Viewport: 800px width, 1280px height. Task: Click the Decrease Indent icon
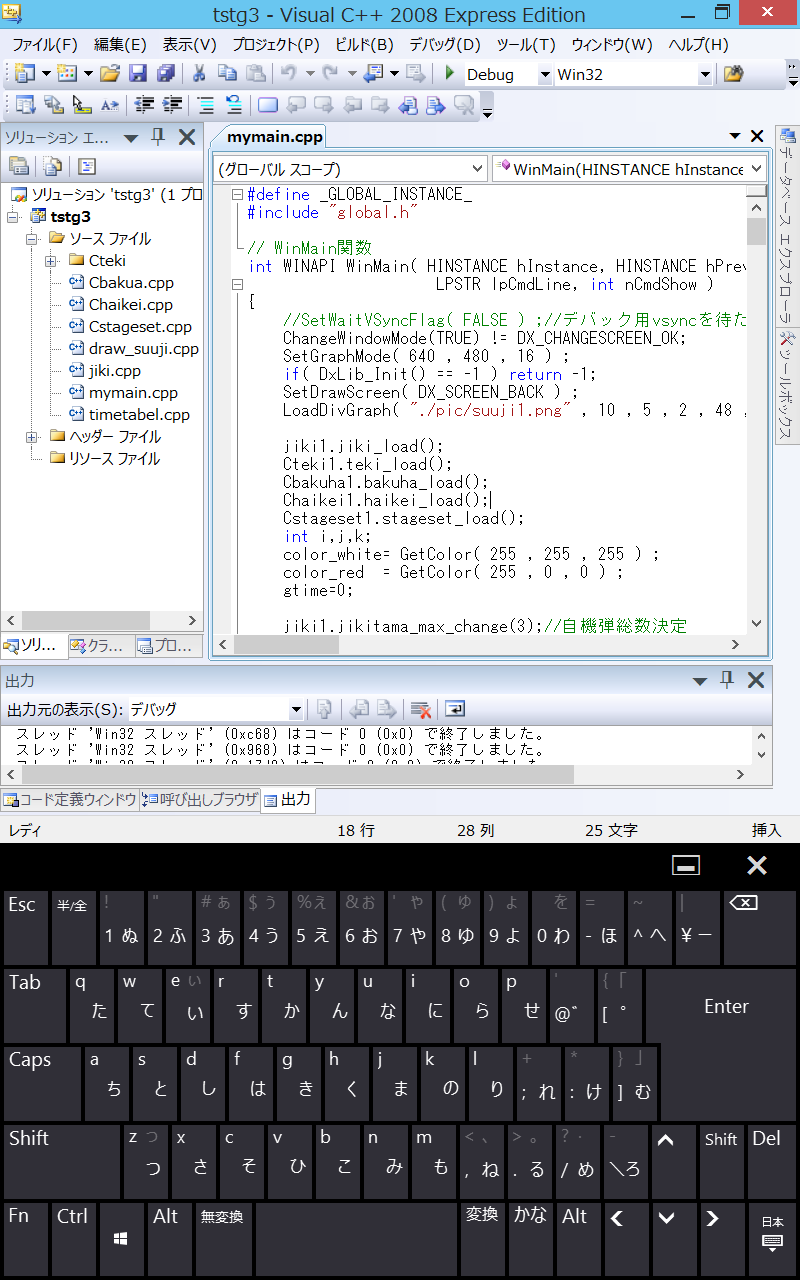145,104
